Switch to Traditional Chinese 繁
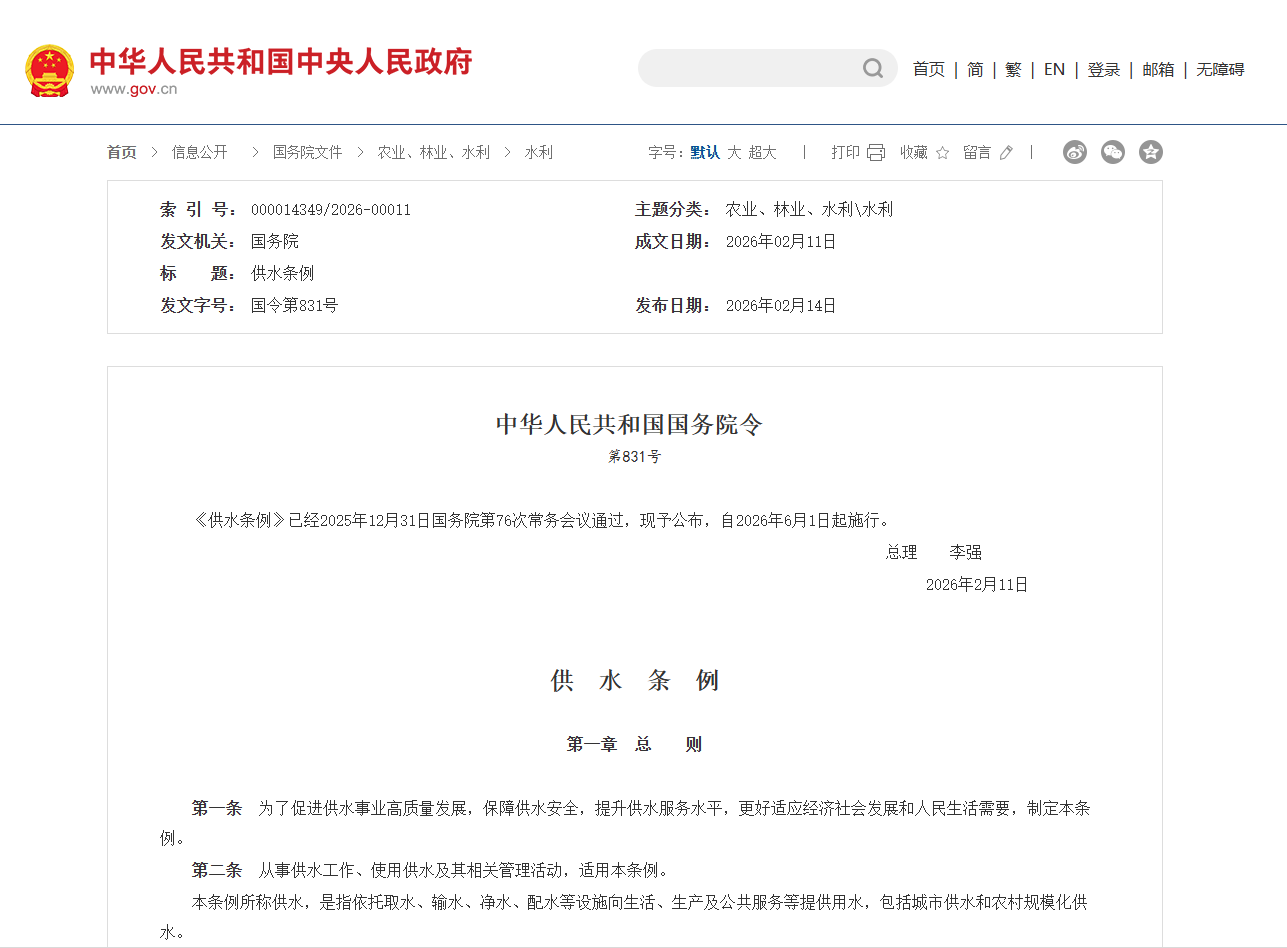The height and width of the screenshot is (948, 1287). [x=1013, y=69]
